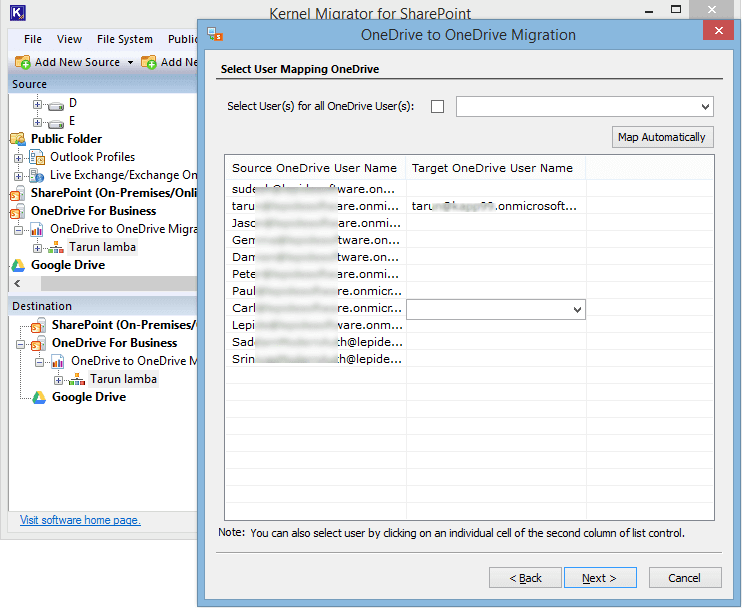This screenshot has height=608, width=742.
Task: Open the target user dropdown in Carl row
Action: pyautogui.click(x=577, y=309)
